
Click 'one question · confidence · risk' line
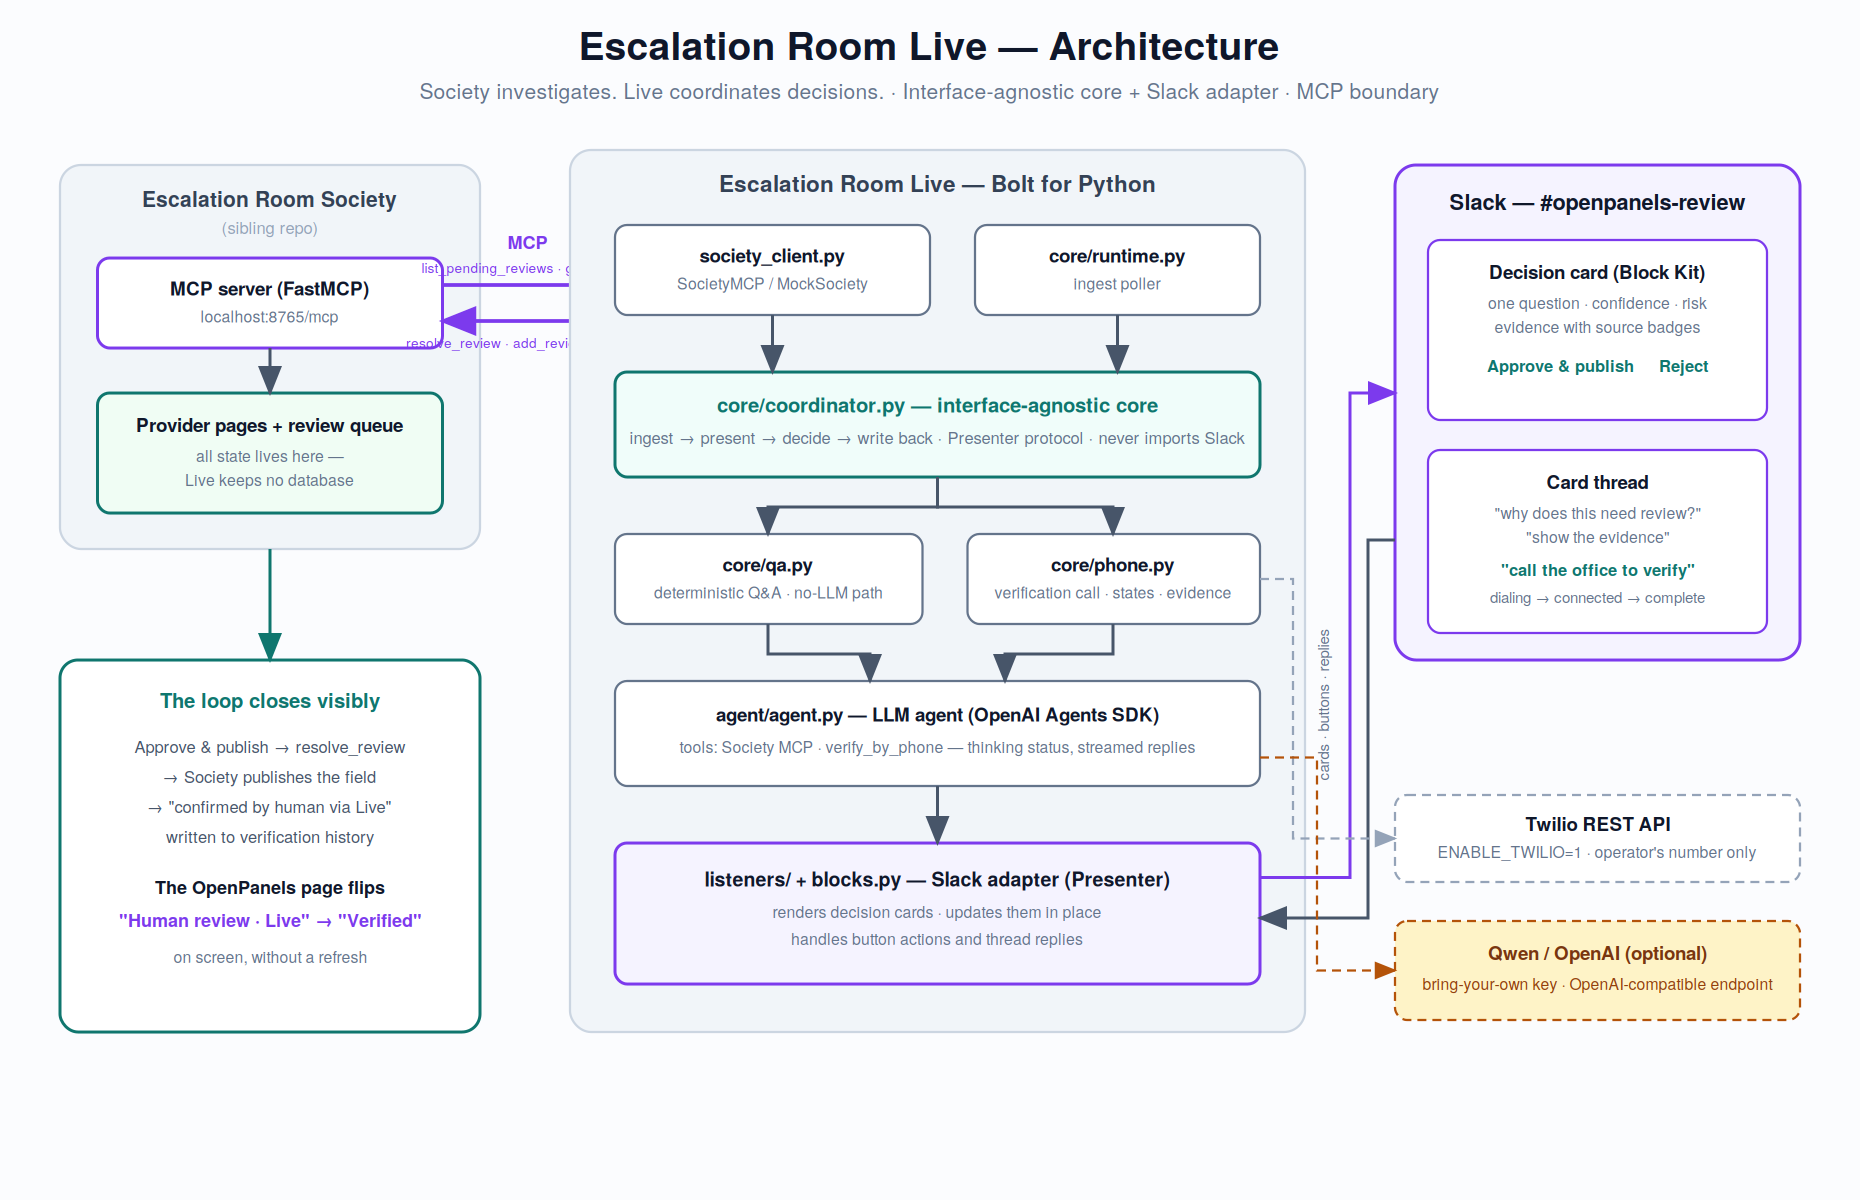pos(1597,303)
